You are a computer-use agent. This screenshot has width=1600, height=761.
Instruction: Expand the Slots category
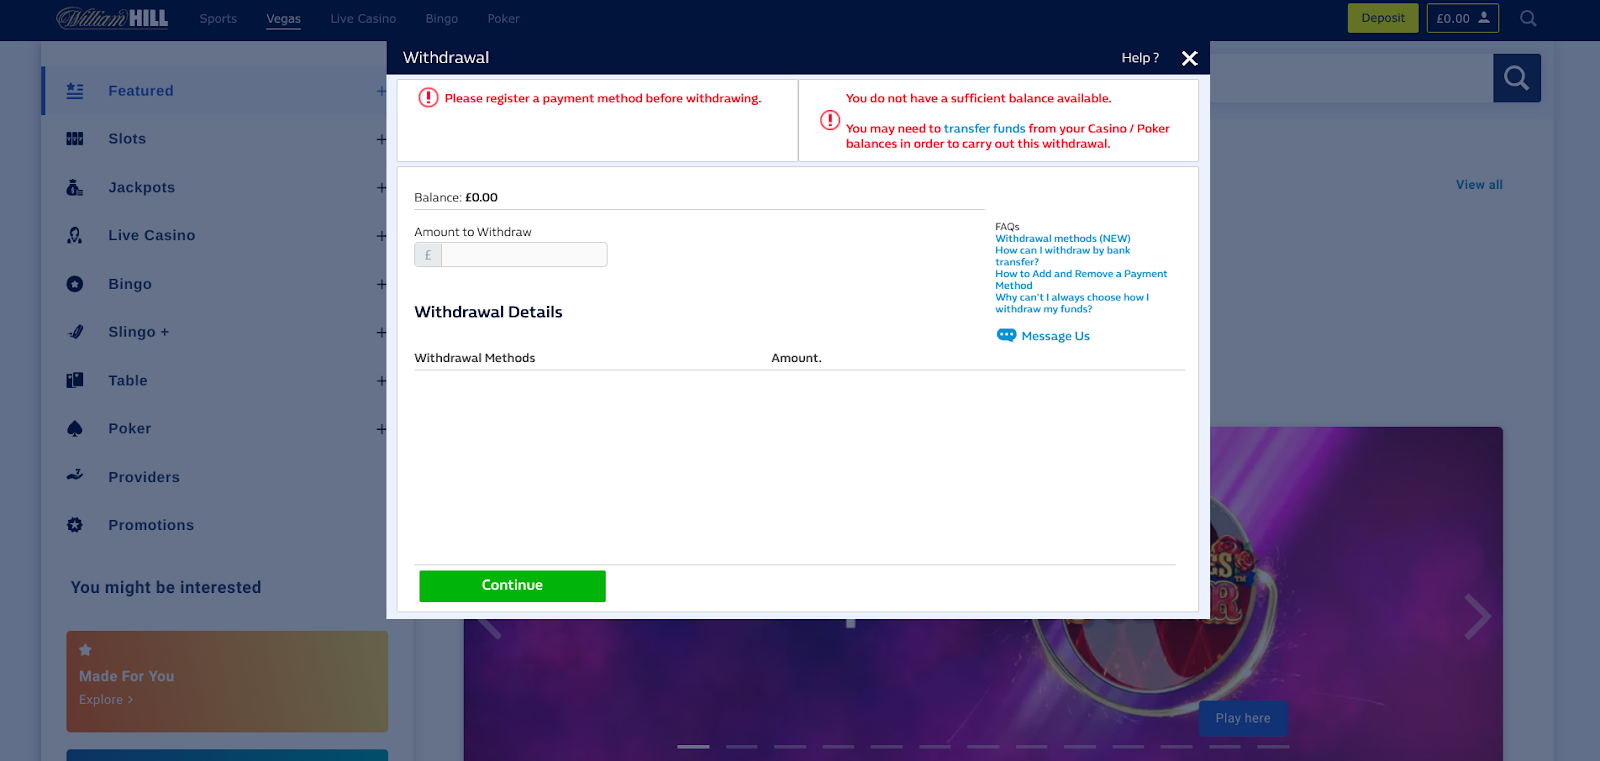point(381,139)
